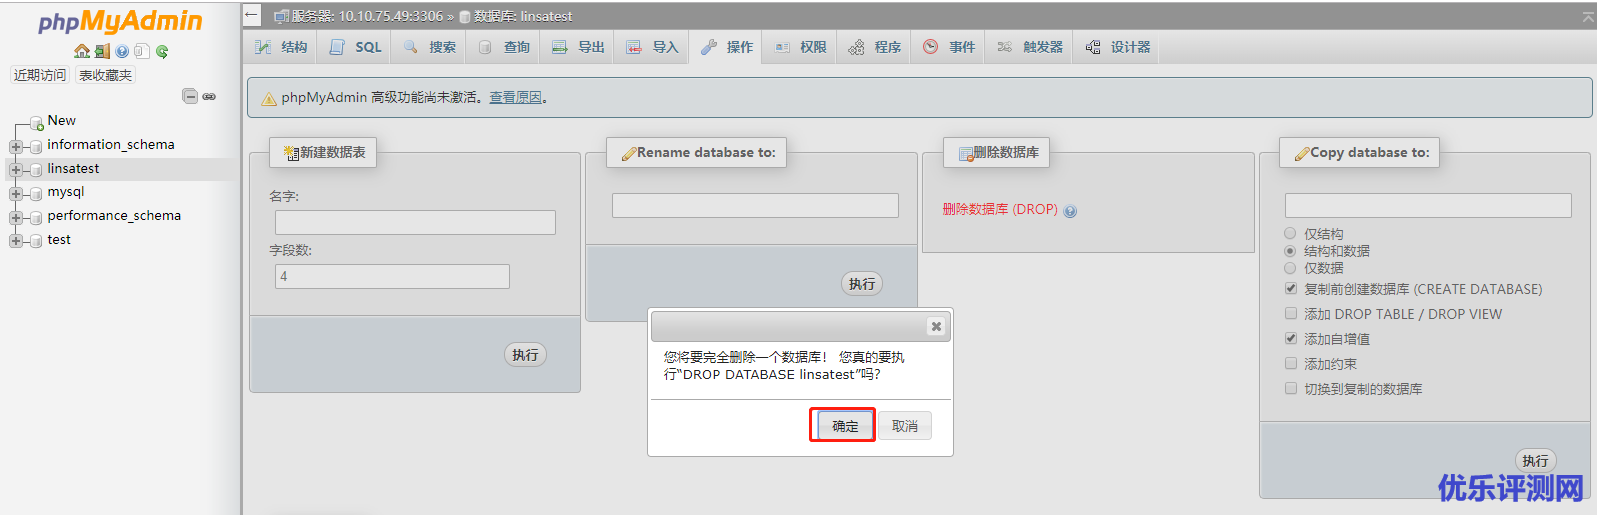The height and width of the screenshot is (515, 1597).
Task: Open the 设计器 tab
Action: (1117, 47)
